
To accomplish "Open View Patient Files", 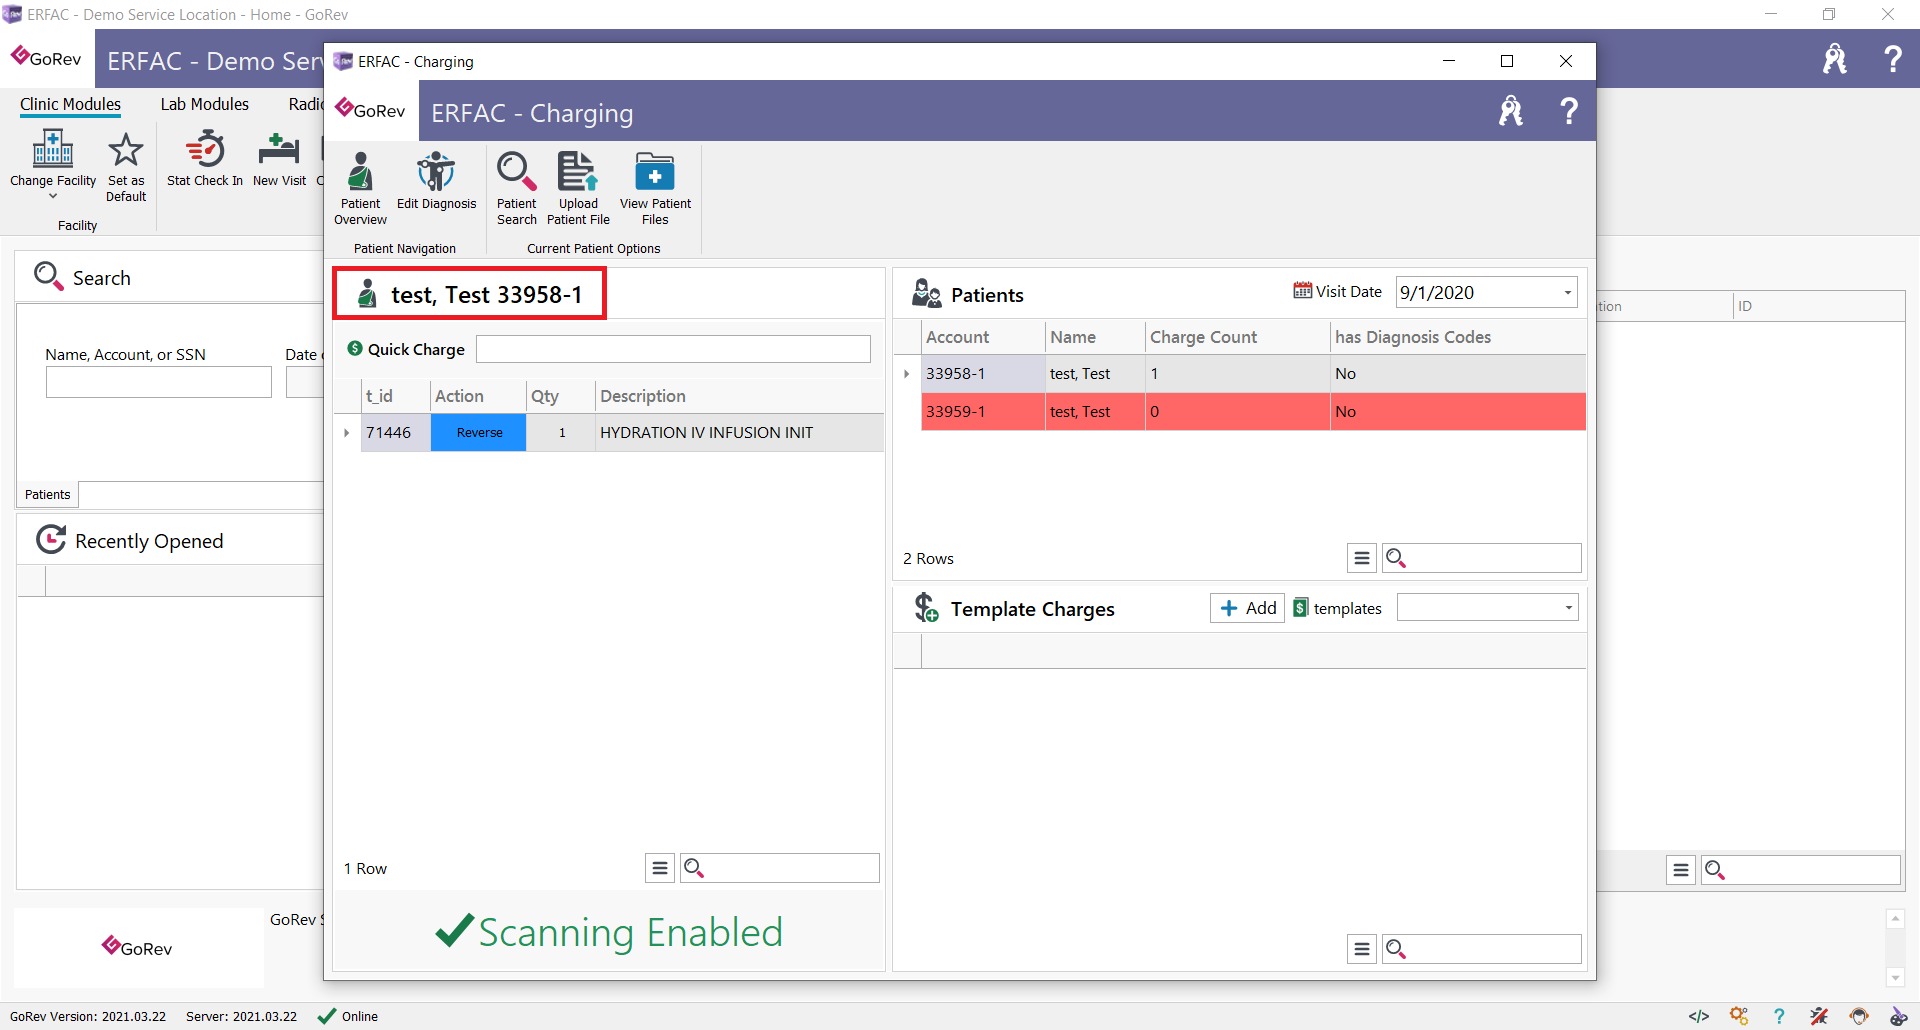I will pyautogui.click(x=655, y=188).
